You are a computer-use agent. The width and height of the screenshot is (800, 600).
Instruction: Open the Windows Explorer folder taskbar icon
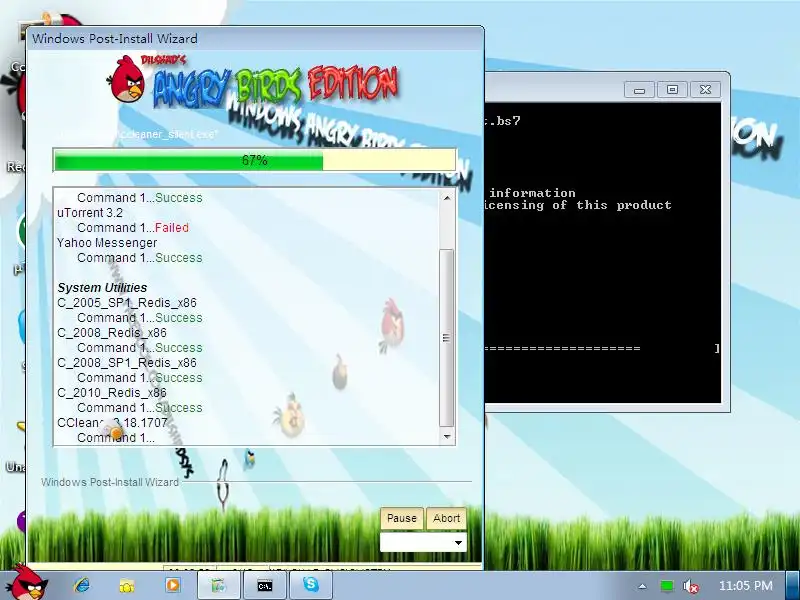click(127, 585)
